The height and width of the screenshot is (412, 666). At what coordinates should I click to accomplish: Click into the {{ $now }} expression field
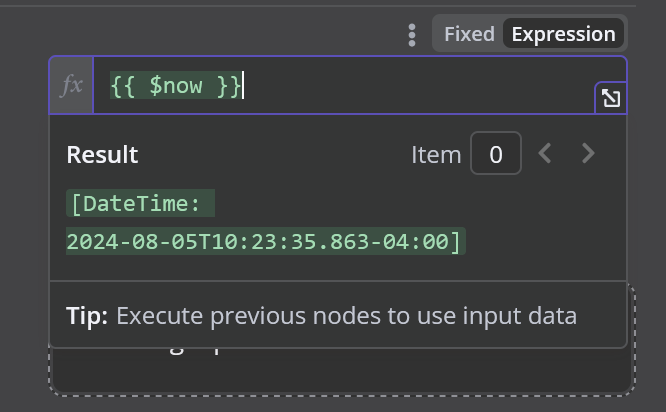click(343, 85)
